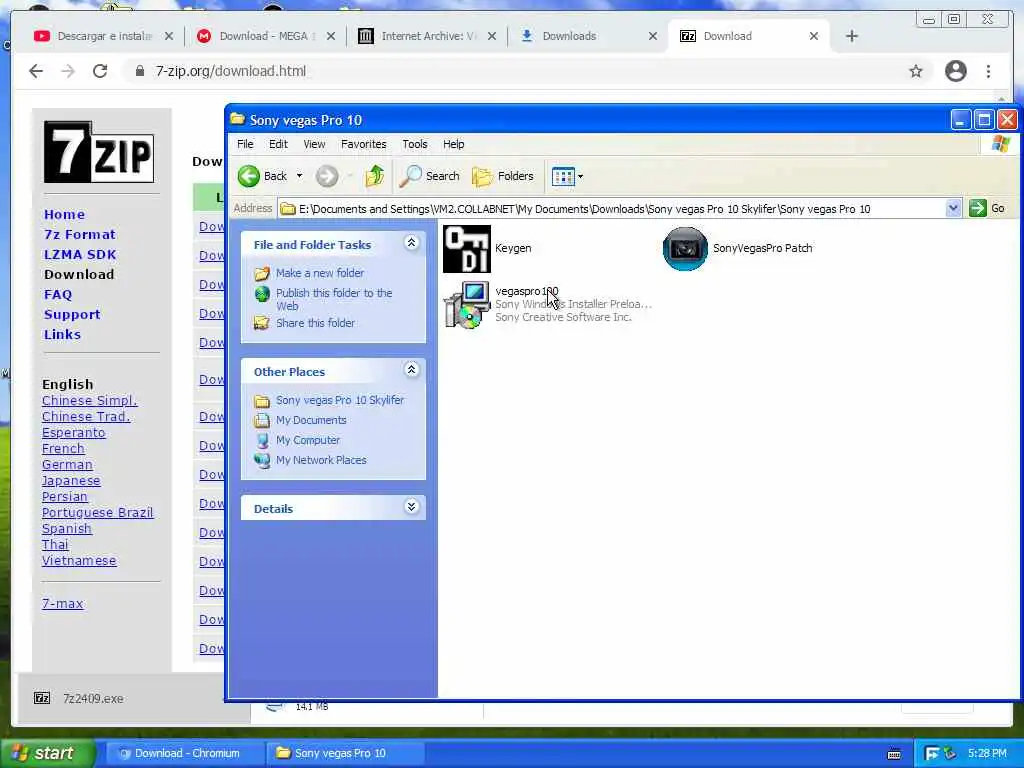Close the Downloads tab
The height and width of the screenshot is (768, 1024).
(x=652, y=36)
